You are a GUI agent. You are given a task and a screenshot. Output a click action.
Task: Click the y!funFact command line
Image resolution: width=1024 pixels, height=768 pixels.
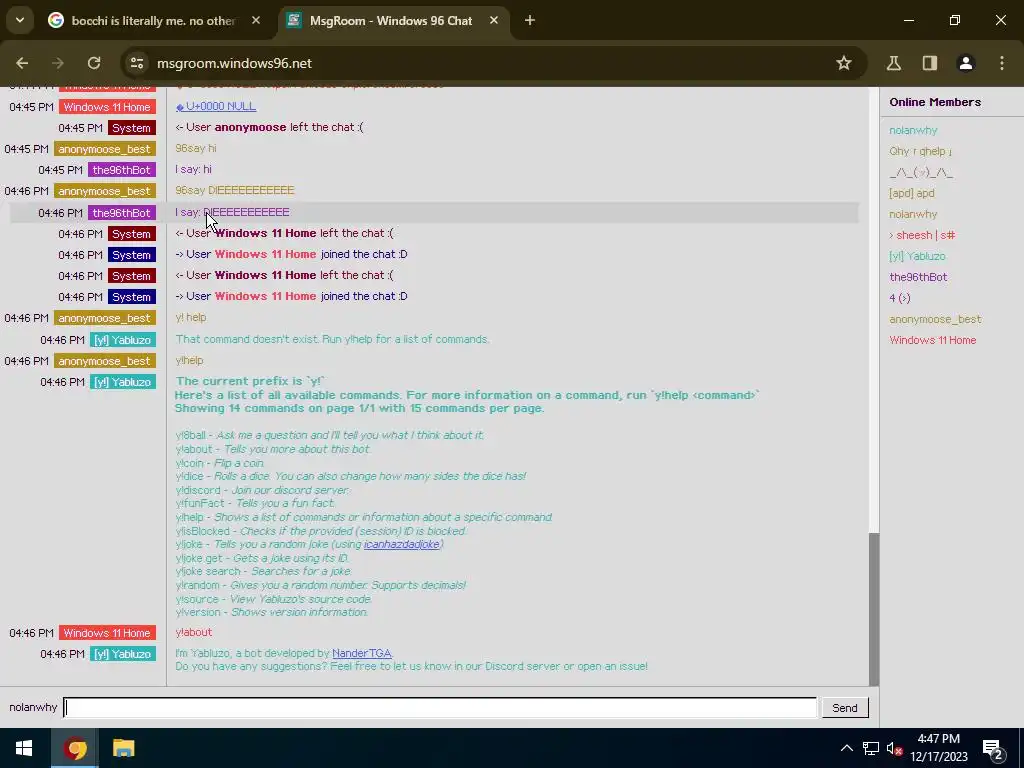(x=255, y=504)
